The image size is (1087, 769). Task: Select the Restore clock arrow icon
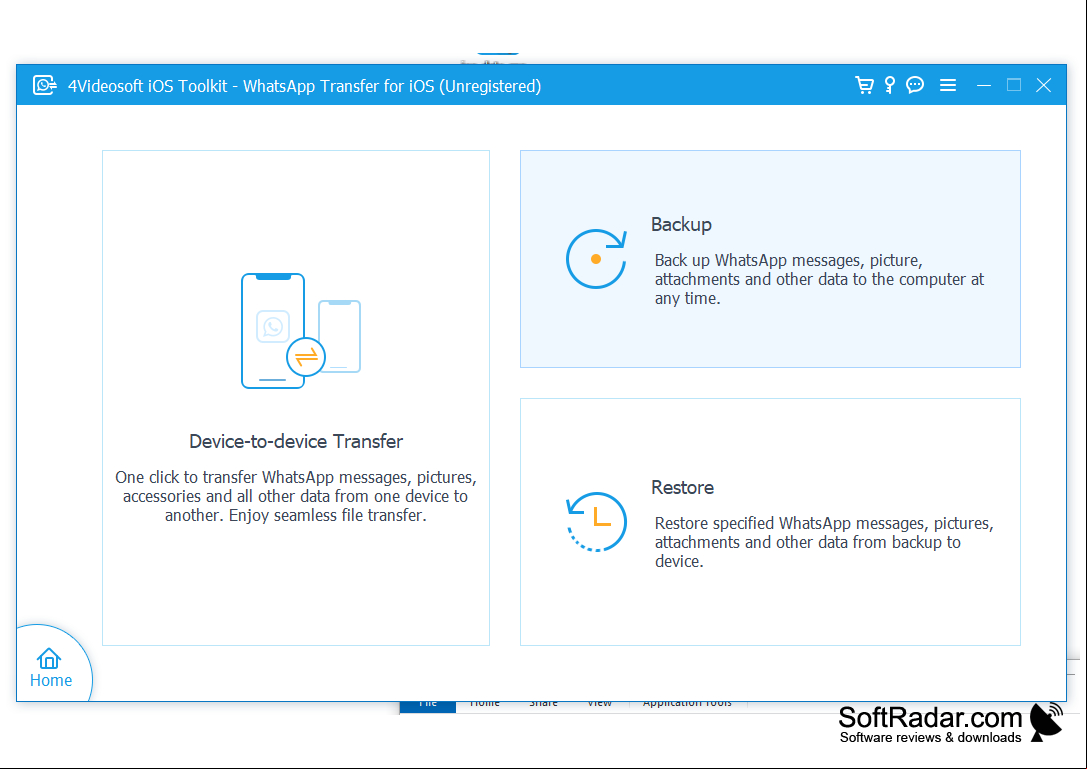tap(596, 522)
